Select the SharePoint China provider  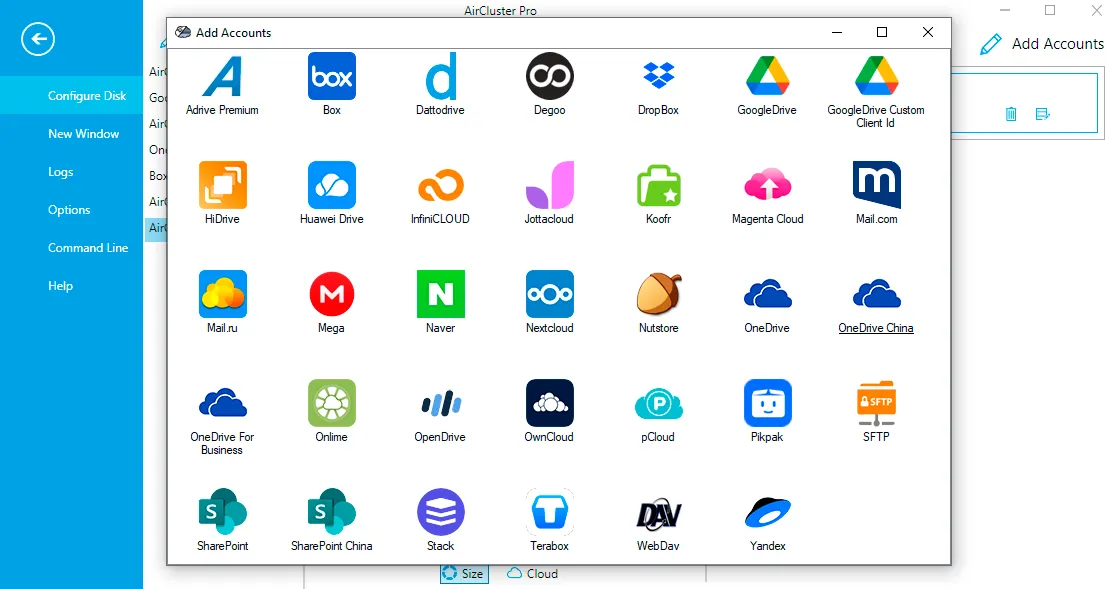tap(332, 512)
